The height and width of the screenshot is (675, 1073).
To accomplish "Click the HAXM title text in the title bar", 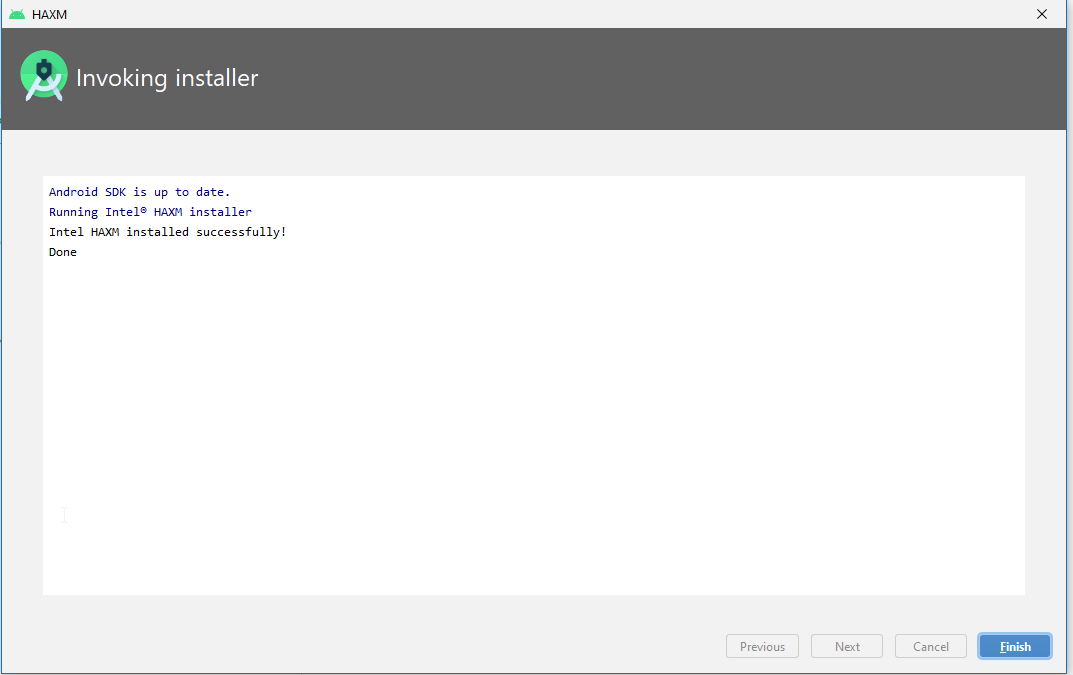I will pos(50,15).
